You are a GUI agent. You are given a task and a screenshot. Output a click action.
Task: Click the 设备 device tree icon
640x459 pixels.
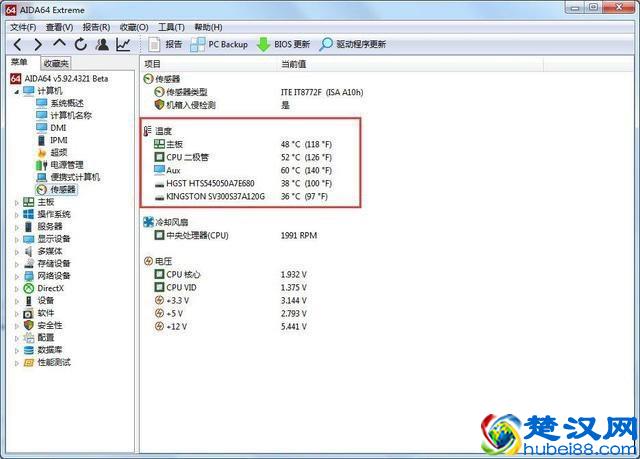[29, 301]
